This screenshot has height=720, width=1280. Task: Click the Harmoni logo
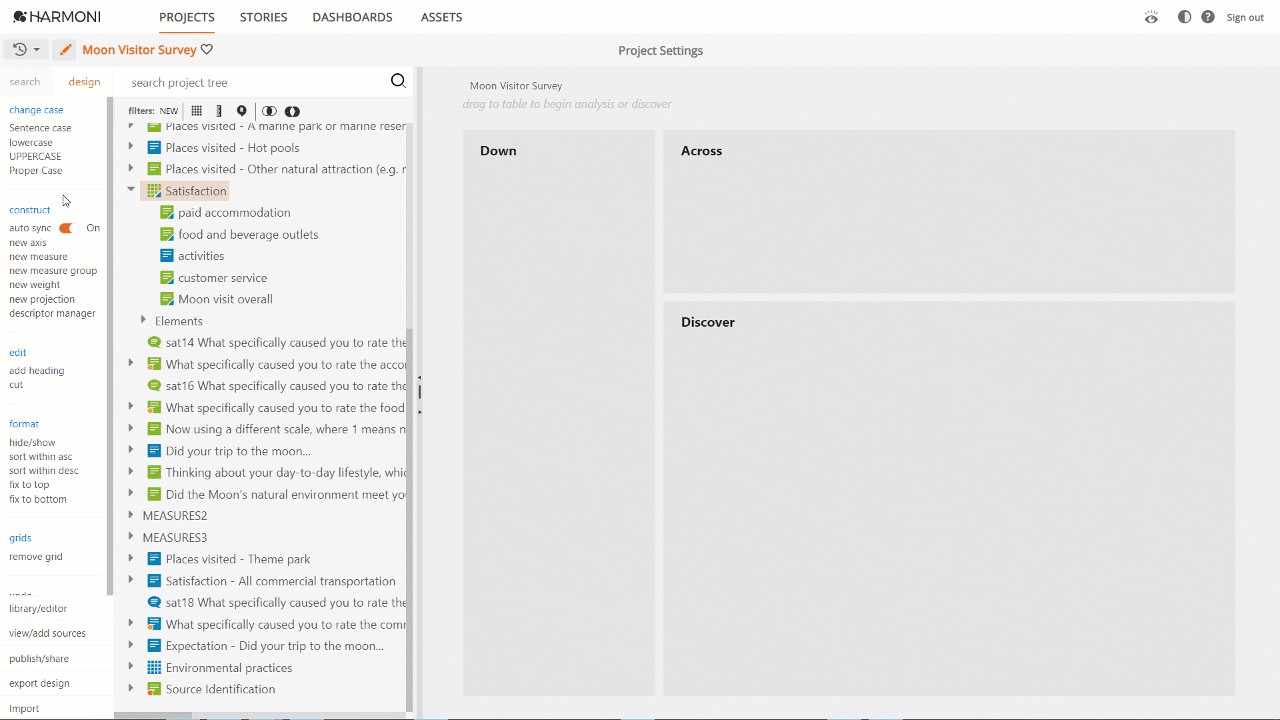coord(57,17)
